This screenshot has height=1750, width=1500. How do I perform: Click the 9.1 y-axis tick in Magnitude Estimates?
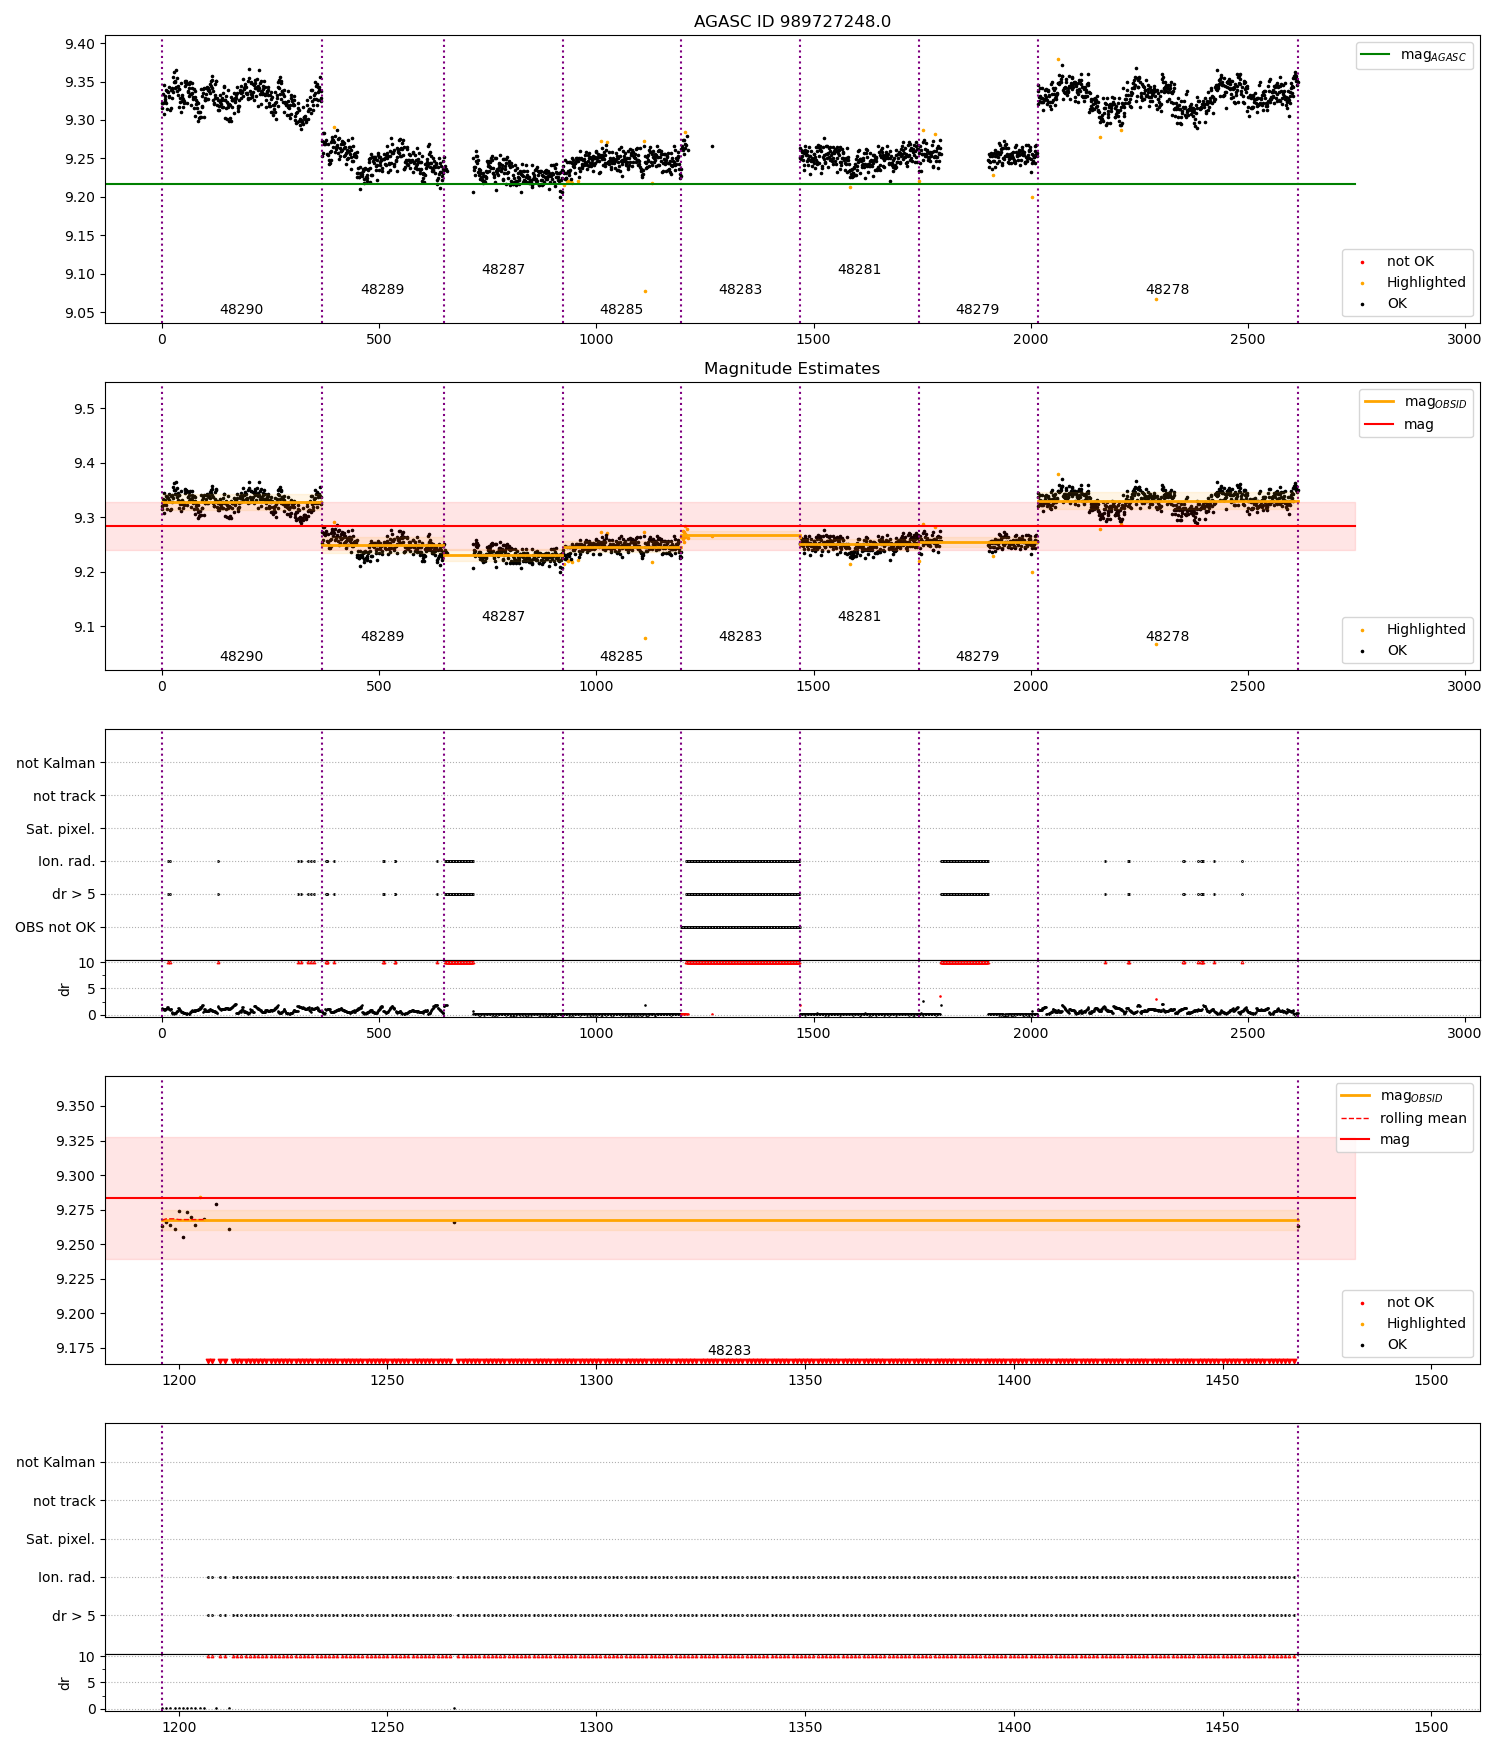(85, 627)
